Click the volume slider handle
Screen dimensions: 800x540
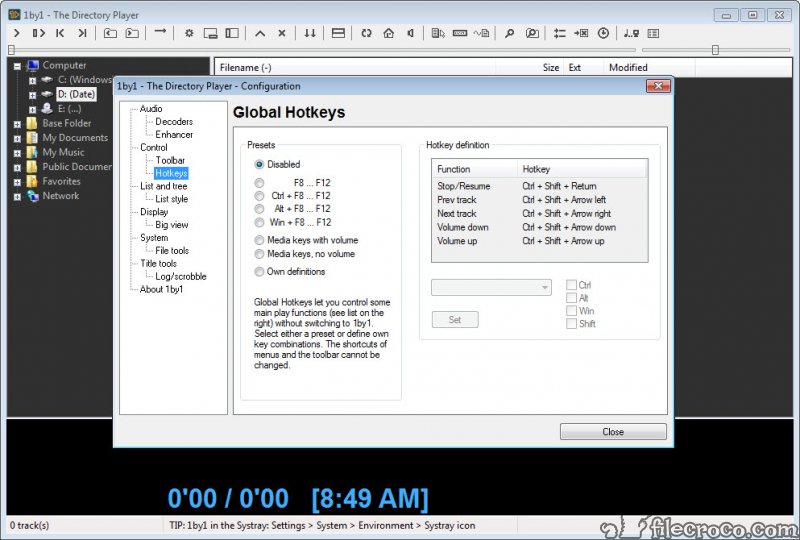[x=715, y=50]
